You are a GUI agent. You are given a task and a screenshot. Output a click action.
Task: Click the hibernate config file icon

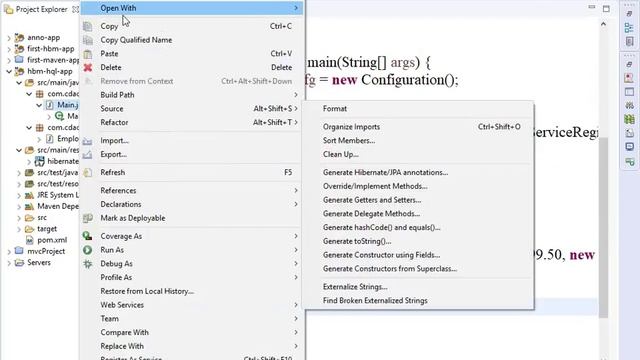point(40,161)
